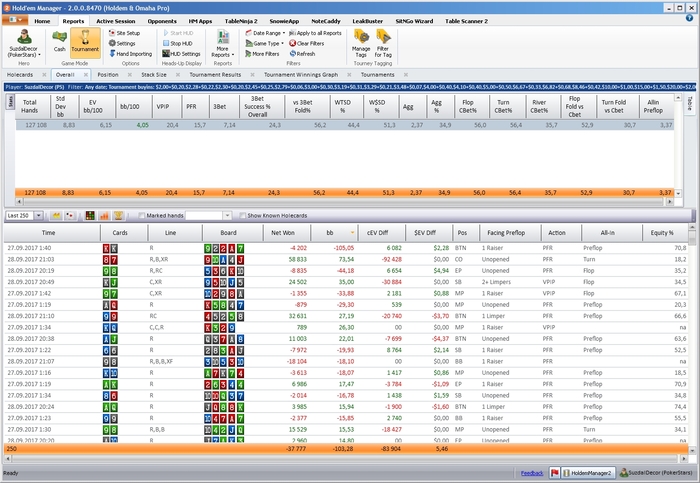Open More Filters
Image resolution: width=700 pixels, height=483 pixels.
(262, 54)
